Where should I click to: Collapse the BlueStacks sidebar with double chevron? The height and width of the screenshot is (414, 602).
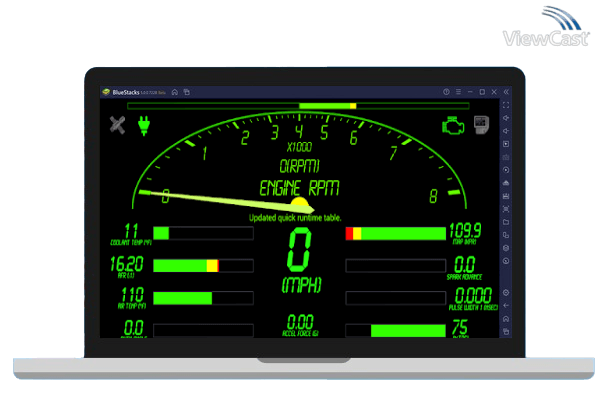click(x=506, y=92)
